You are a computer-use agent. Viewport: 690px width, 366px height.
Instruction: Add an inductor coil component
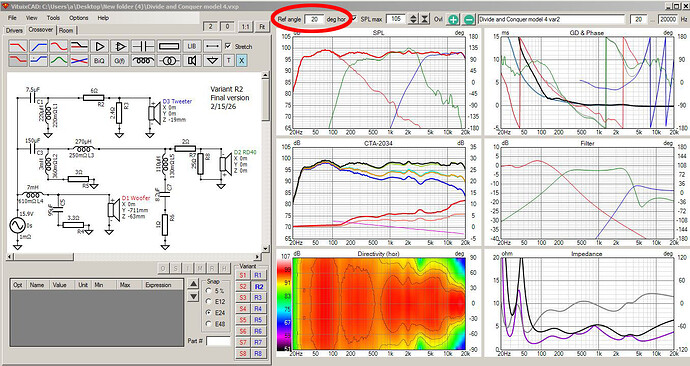tap(143, 60)
